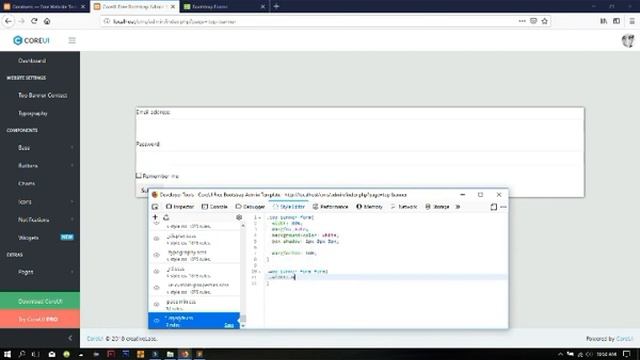
Task: Click the Try CoreUI PRO red button
Action: 40,319
